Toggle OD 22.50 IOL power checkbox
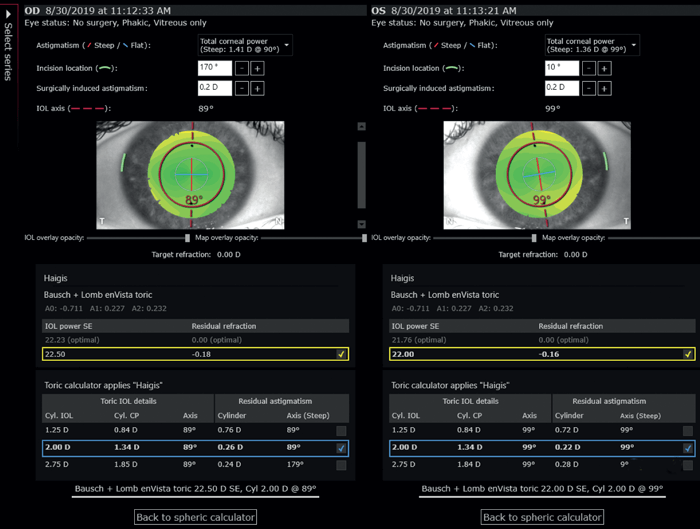Image resolution: width=700 pixels, height=529 pixels. click(x=341, y=354)
